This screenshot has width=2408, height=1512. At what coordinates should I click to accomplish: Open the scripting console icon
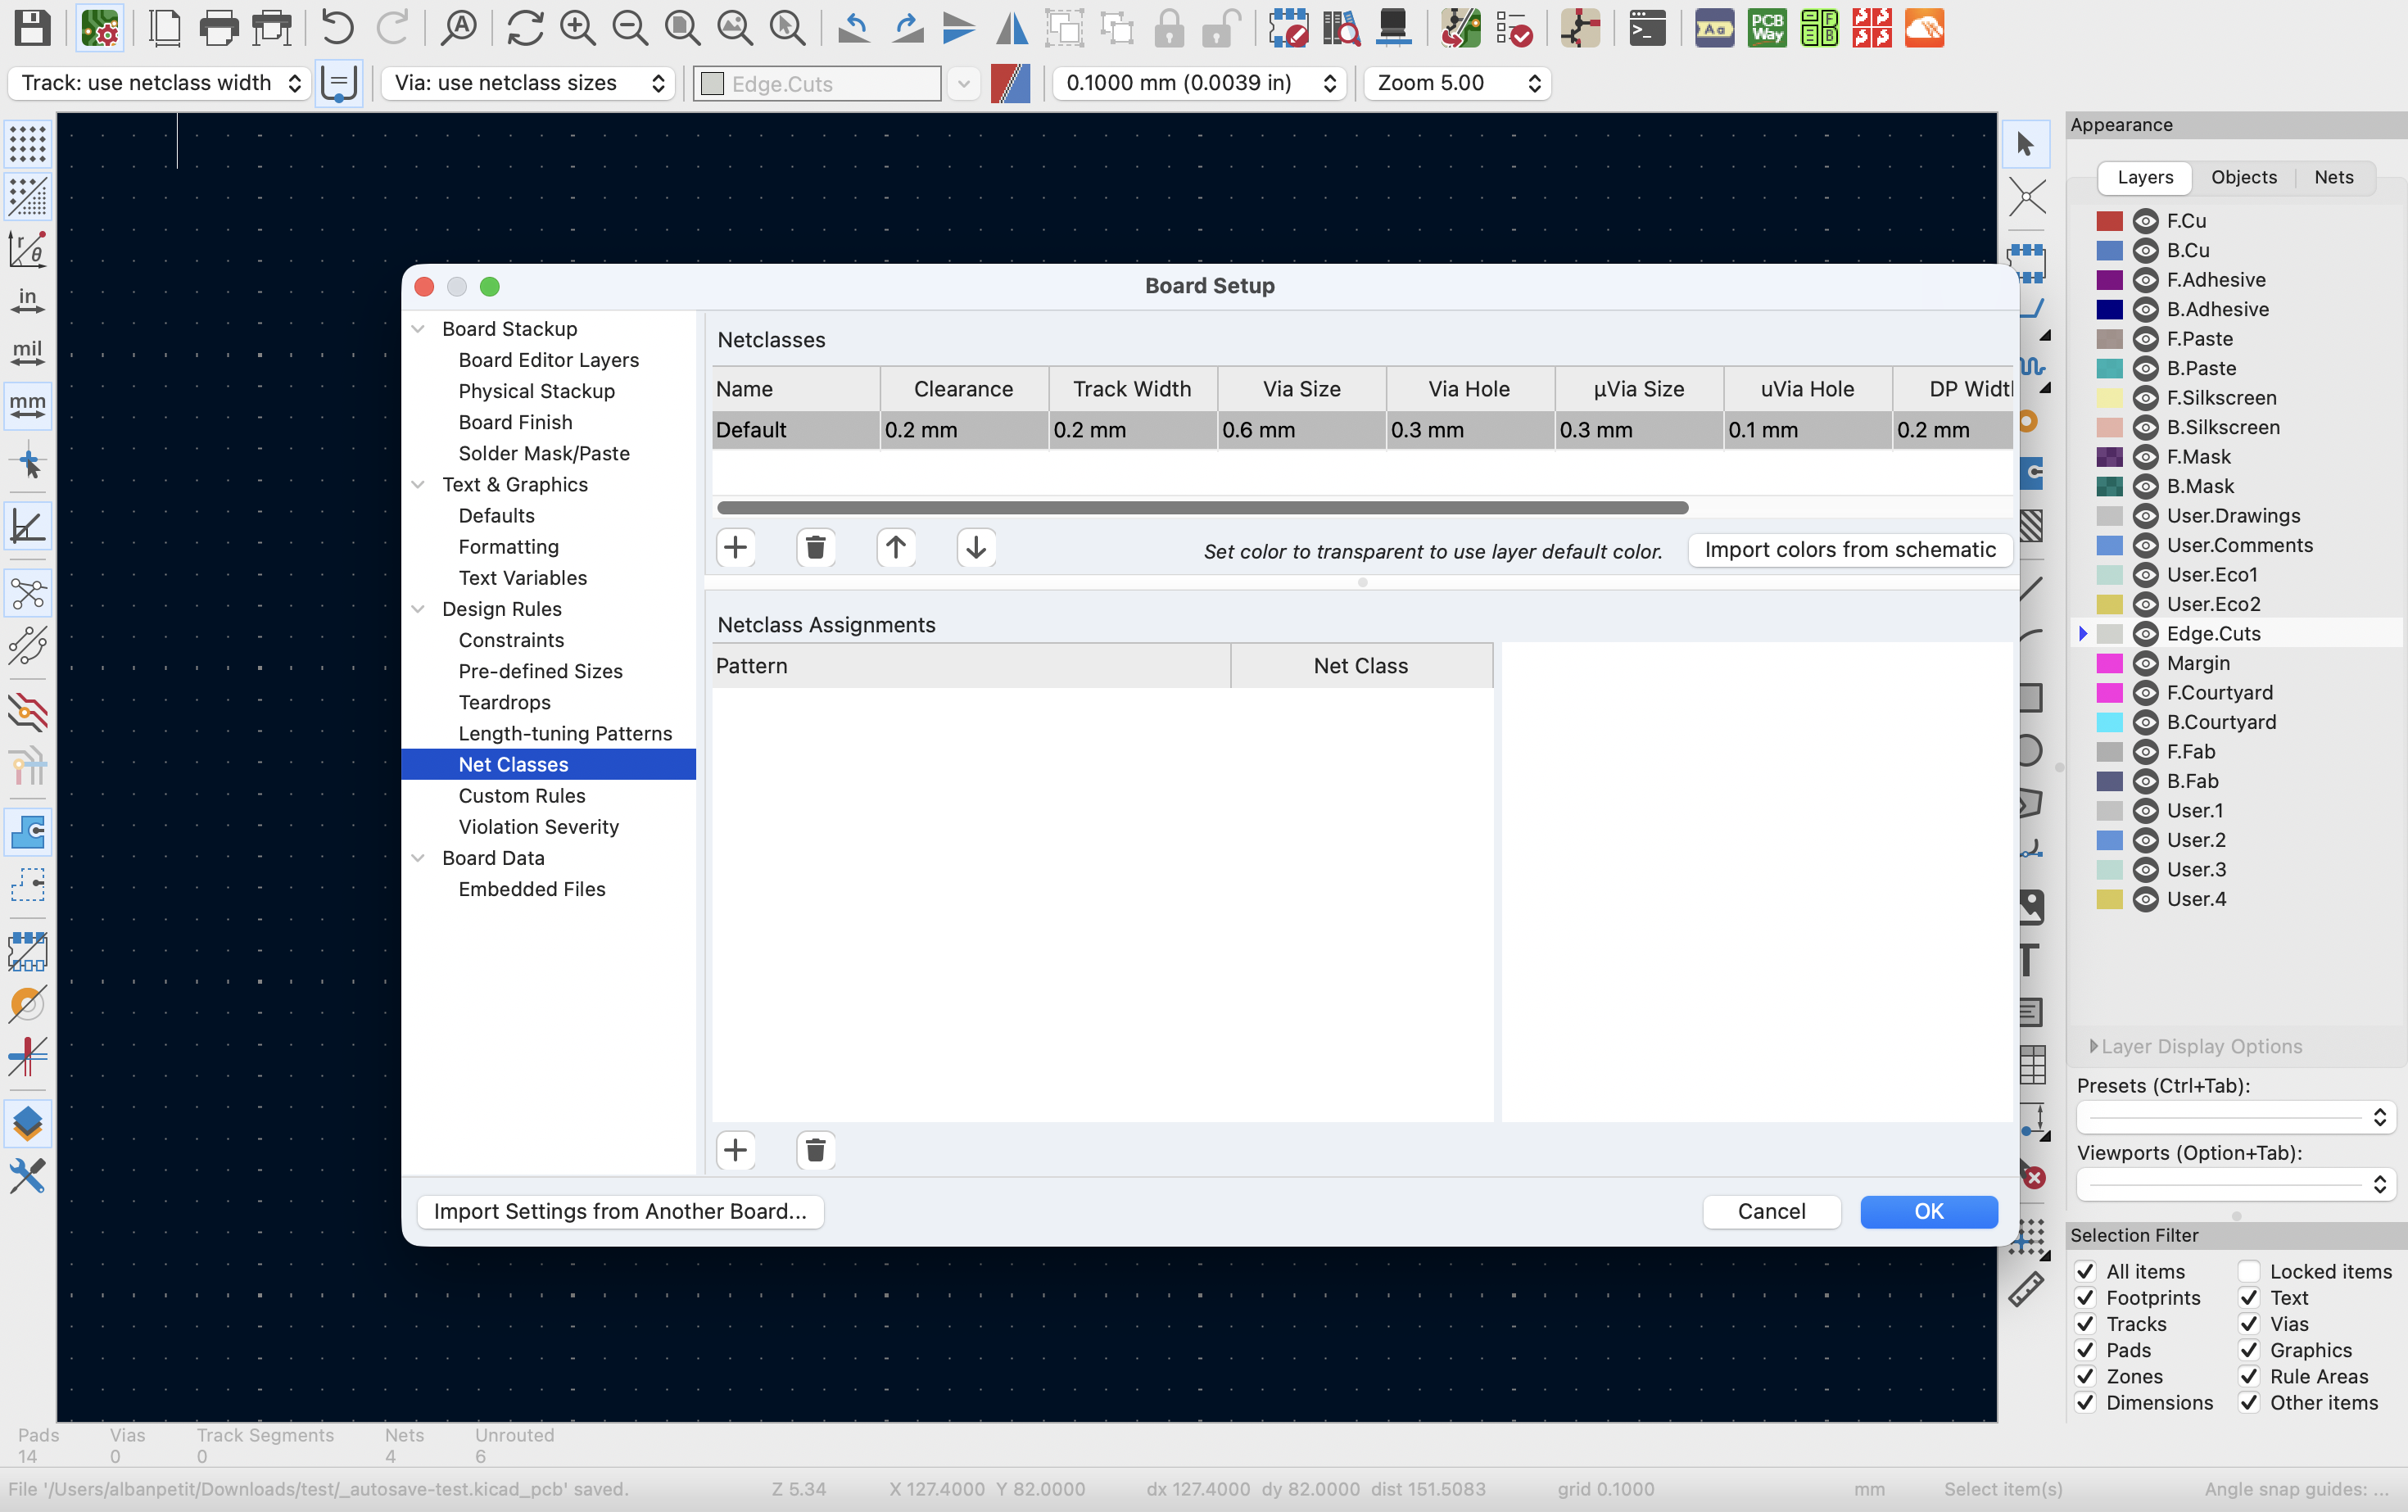click(x=1646, y=27)
